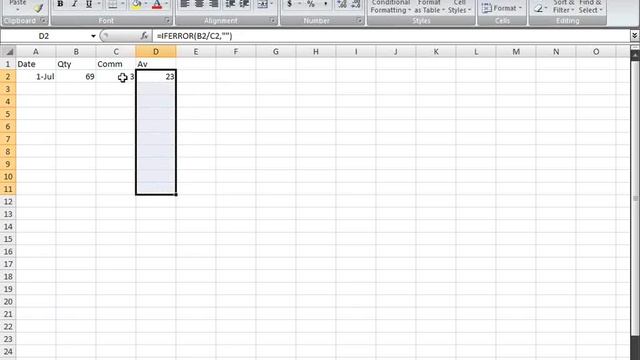Open Format as Table gallery
This screenshot has width=640, height=360.
click(429, 7)
